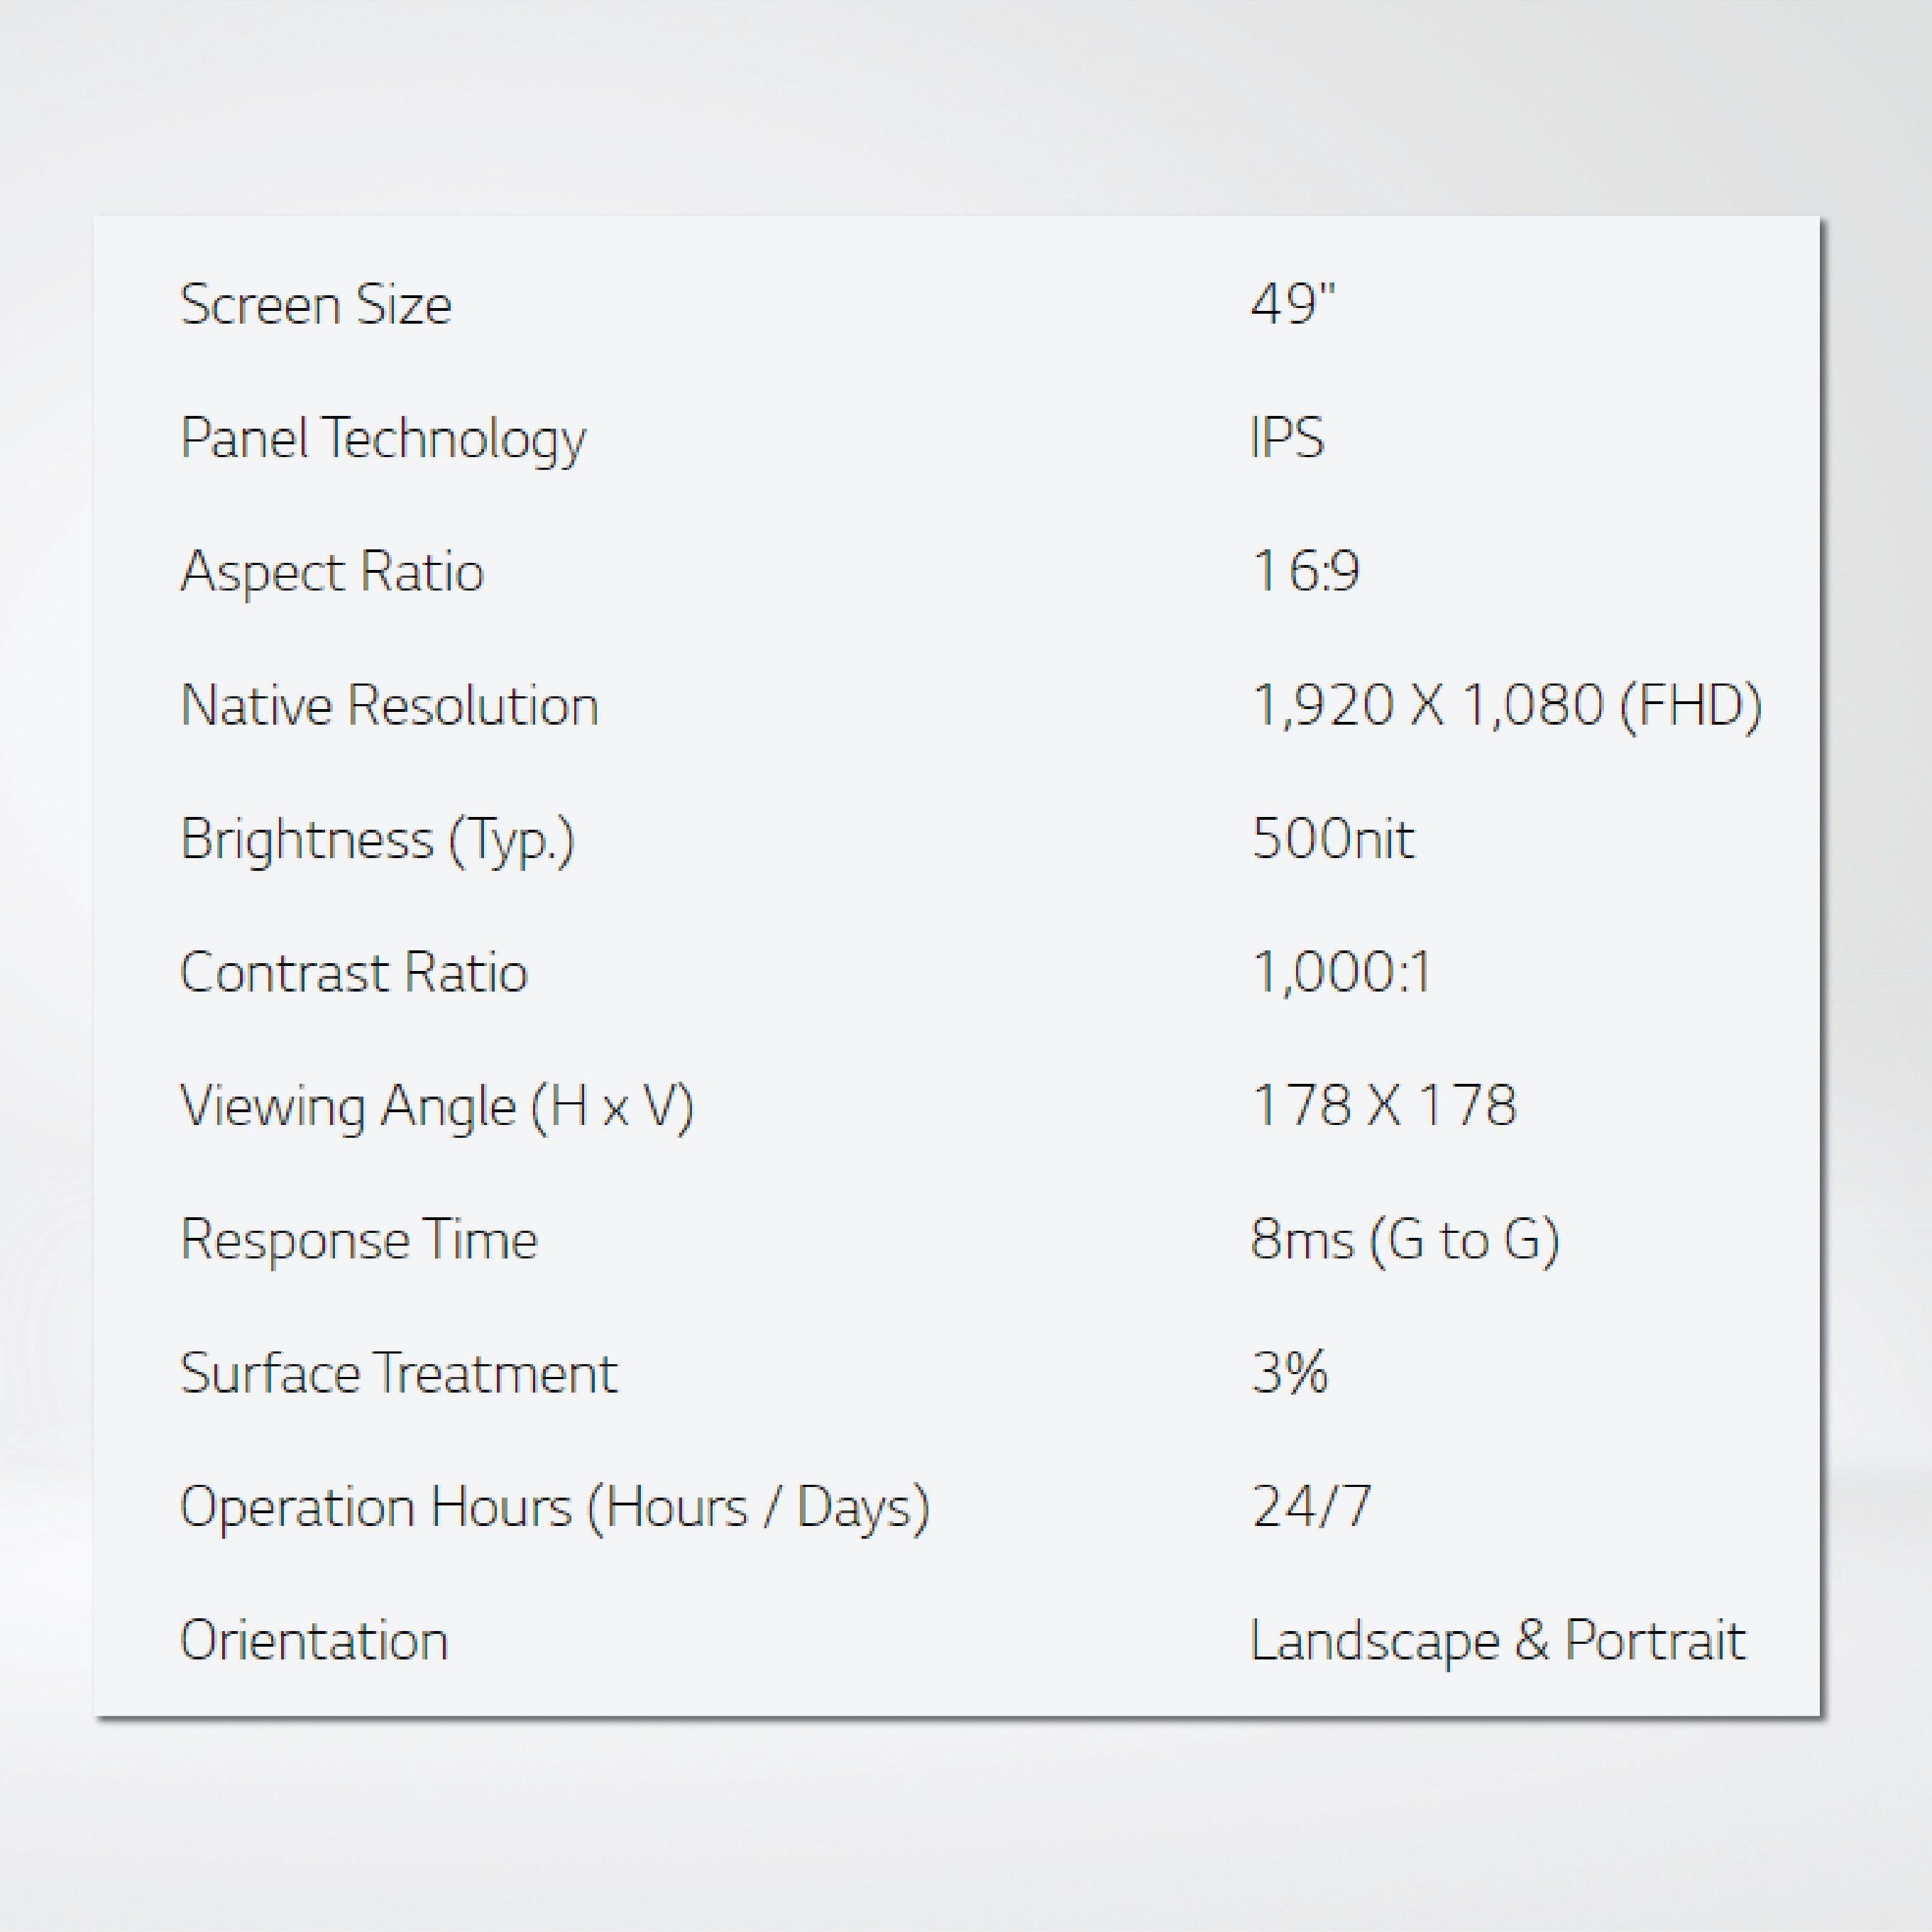Image resolution: width=1932 pixels, height=1932 pixels.
Task: Click the 500nit brightness value
Action: (x=1333, y=839)
